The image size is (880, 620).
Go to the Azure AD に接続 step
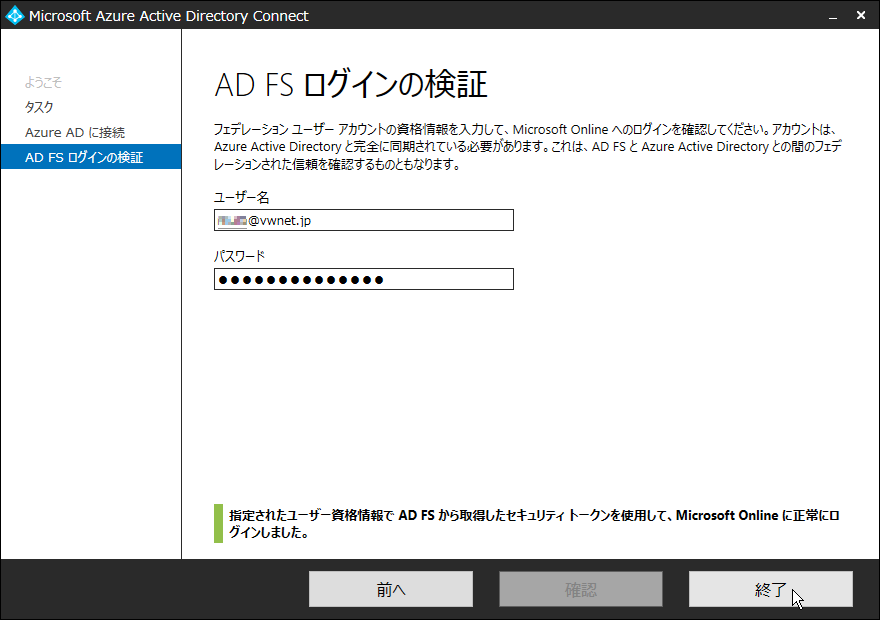point(75,132)
